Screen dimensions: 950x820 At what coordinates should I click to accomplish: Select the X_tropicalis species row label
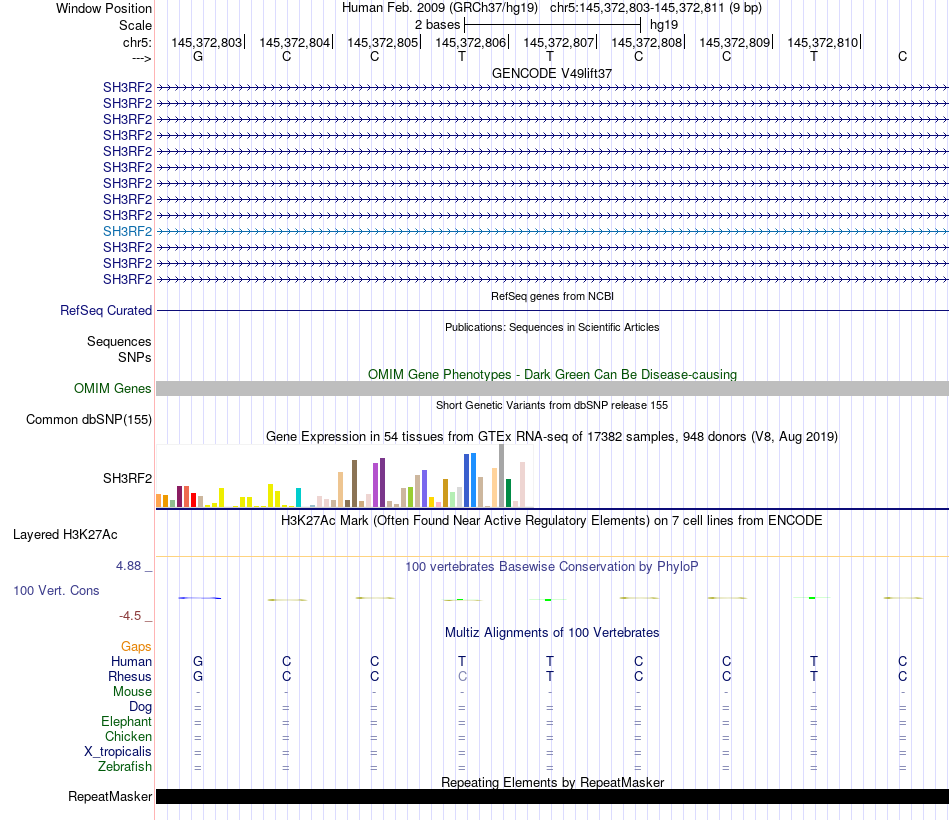click(x=118, y=752)
